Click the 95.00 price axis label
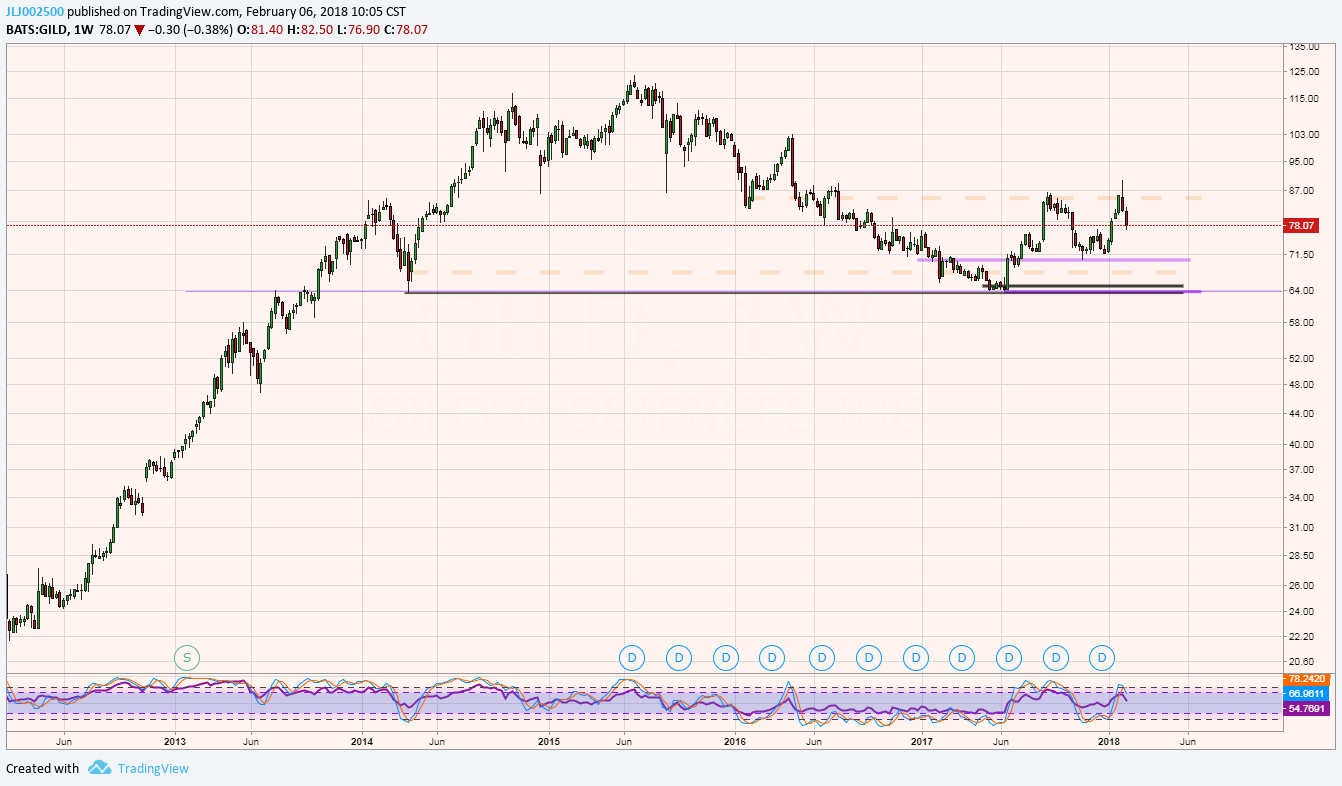This screenshot has height=786, width=1342. (x=1303, y=161)
